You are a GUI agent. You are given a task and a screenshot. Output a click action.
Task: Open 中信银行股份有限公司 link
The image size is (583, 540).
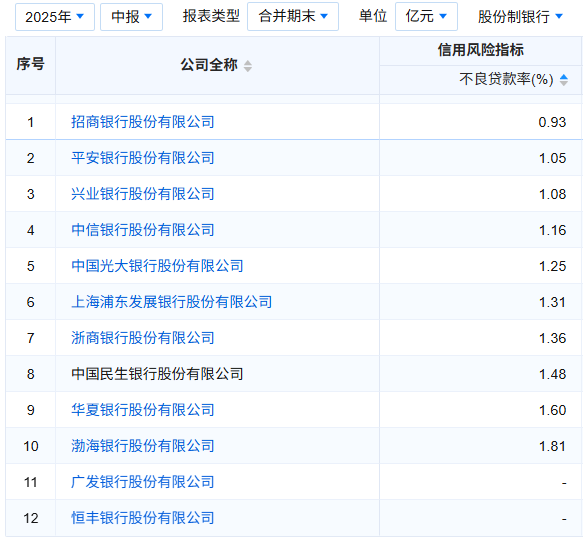(143, 230)
